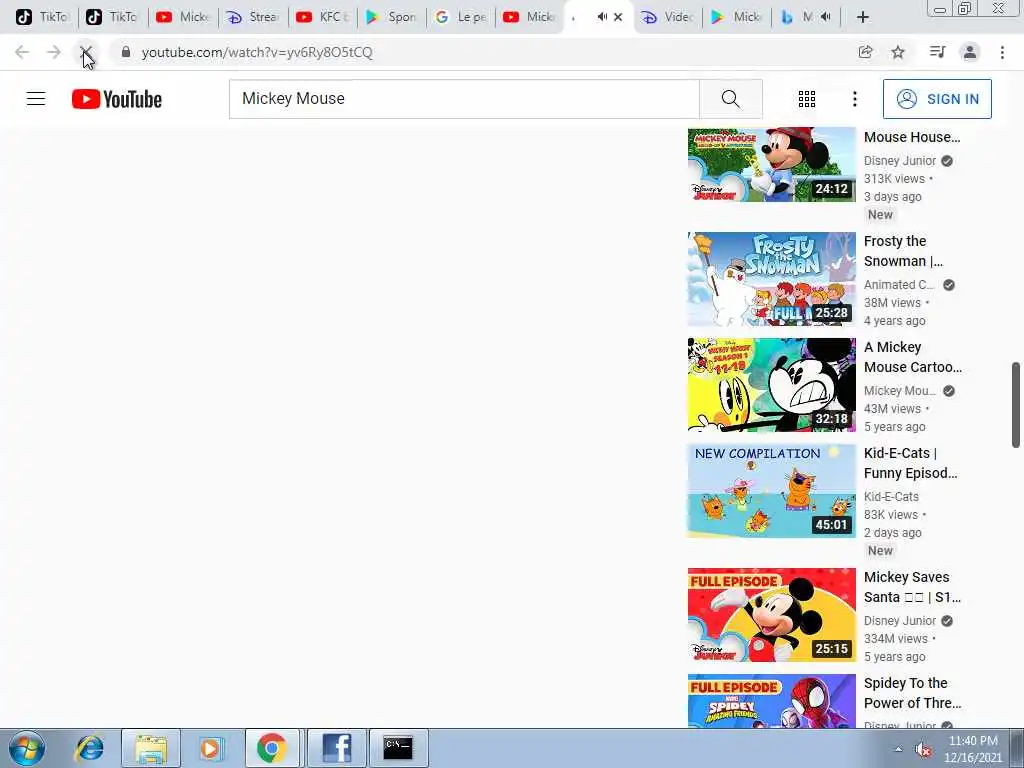Open Internet Explorer from the taskbar
Screen dimensions: 1024x768
click(x=89, y=748)
